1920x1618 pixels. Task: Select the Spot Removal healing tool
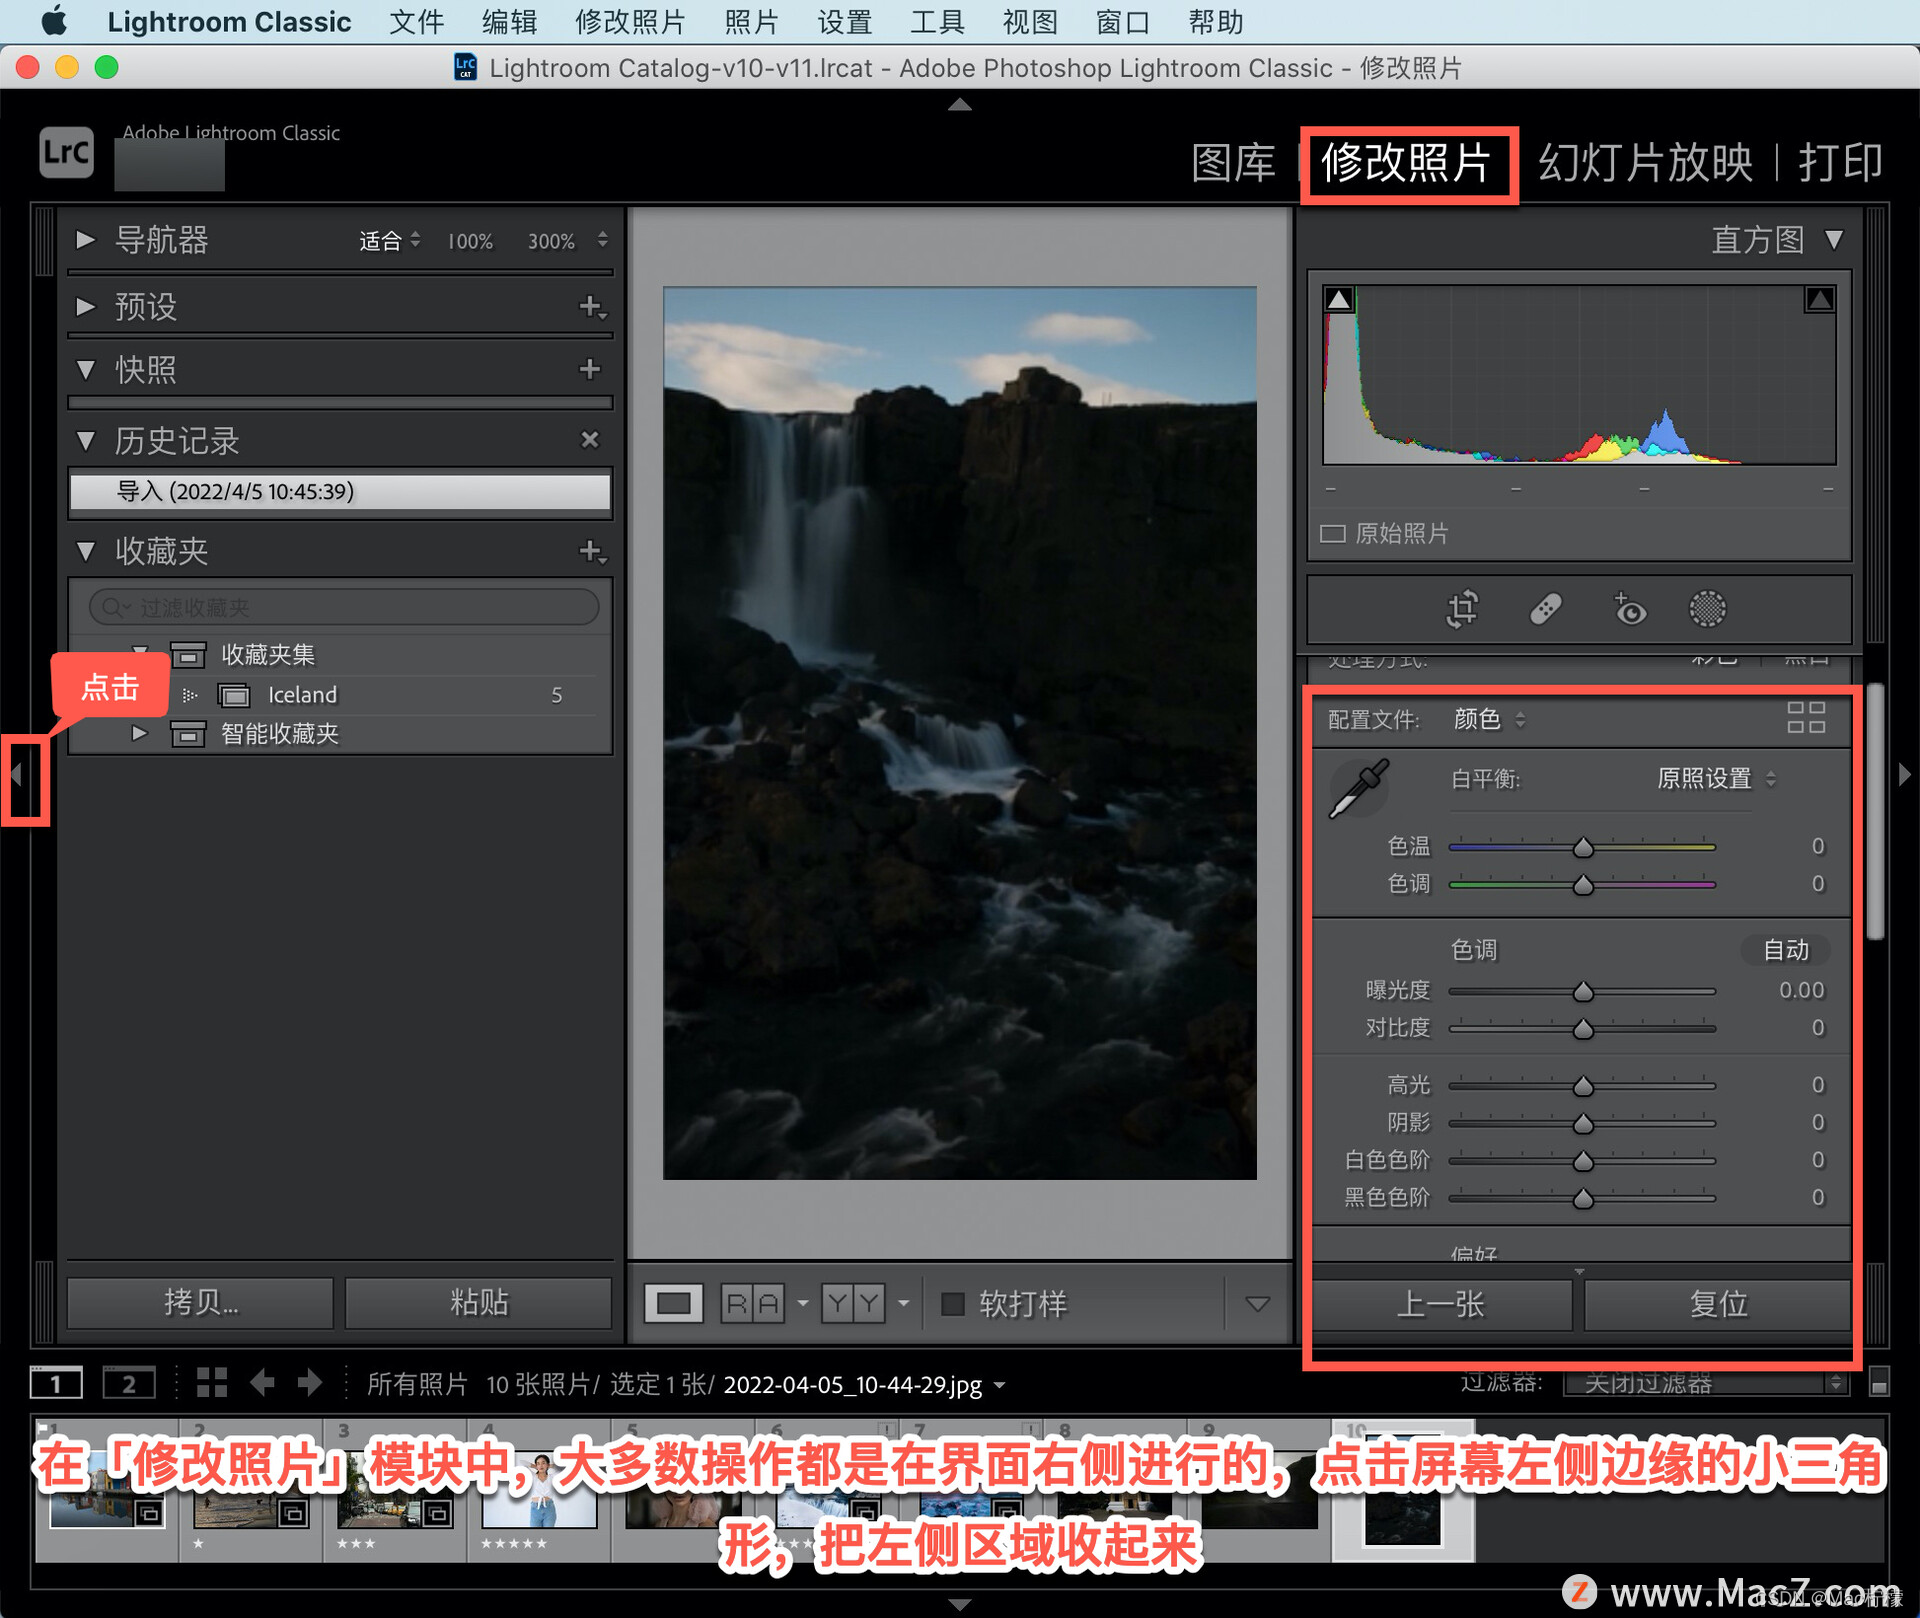(x=1545, y=609)
